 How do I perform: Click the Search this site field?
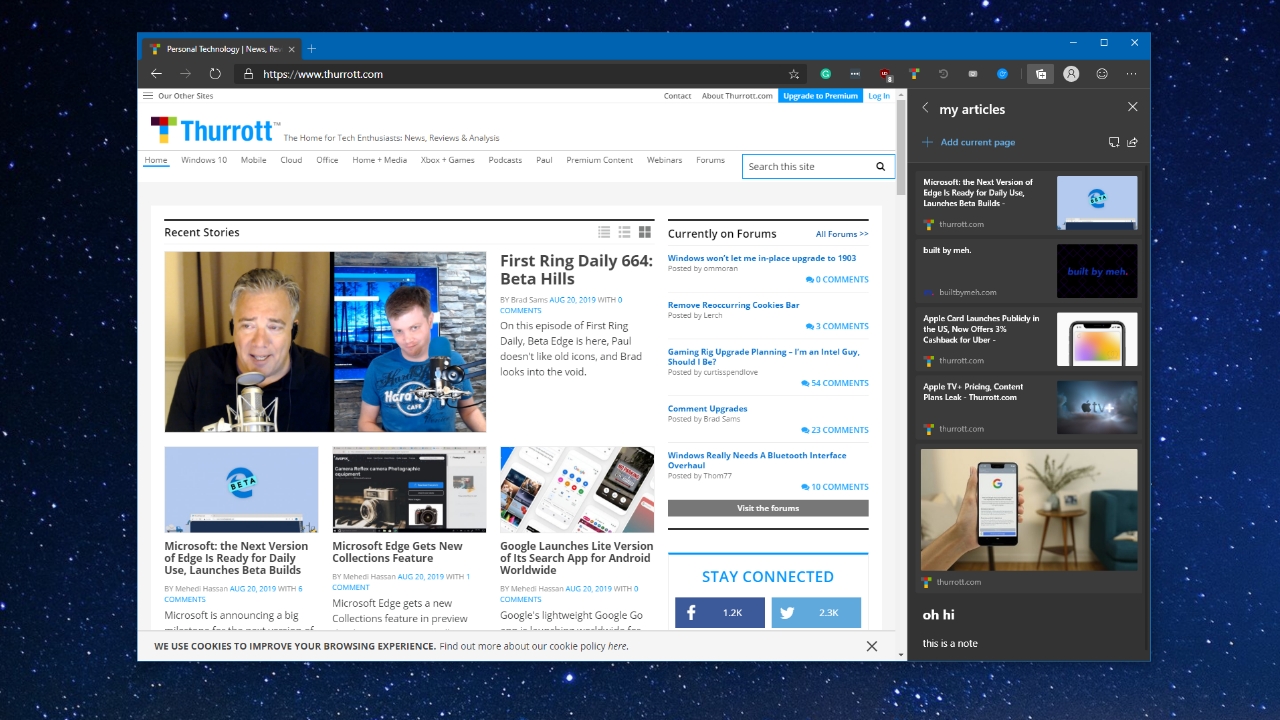click(806, 167)
